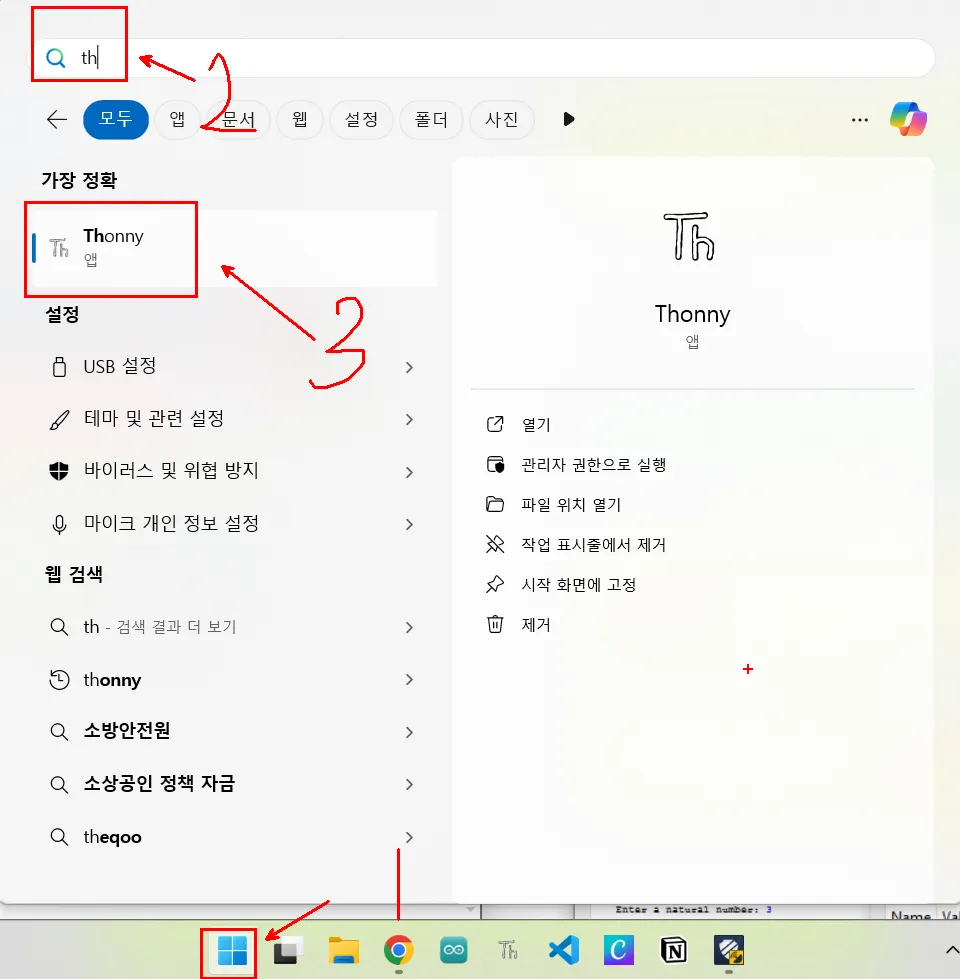Click large Thonny logo in preview pane

pos(689,236)
